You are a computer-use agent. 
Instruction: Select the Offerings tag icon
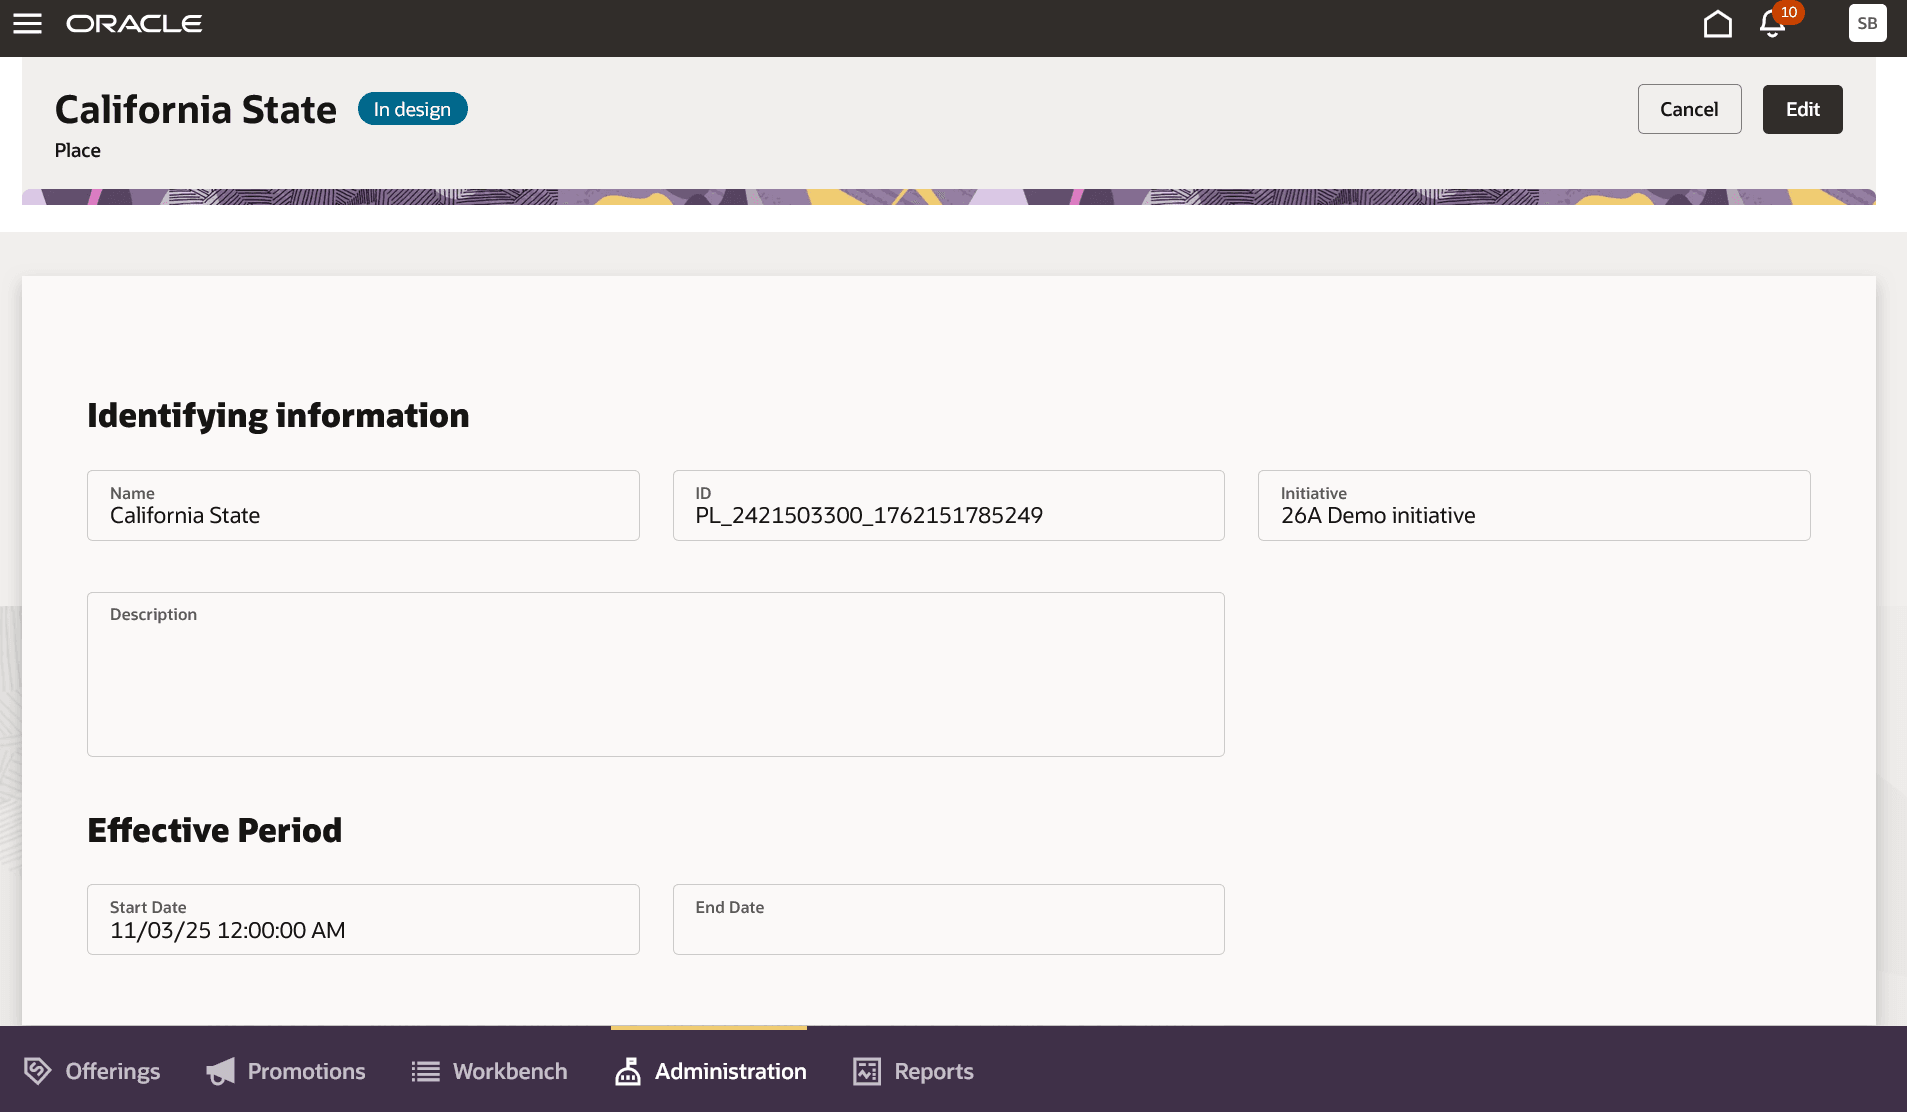36,1071
